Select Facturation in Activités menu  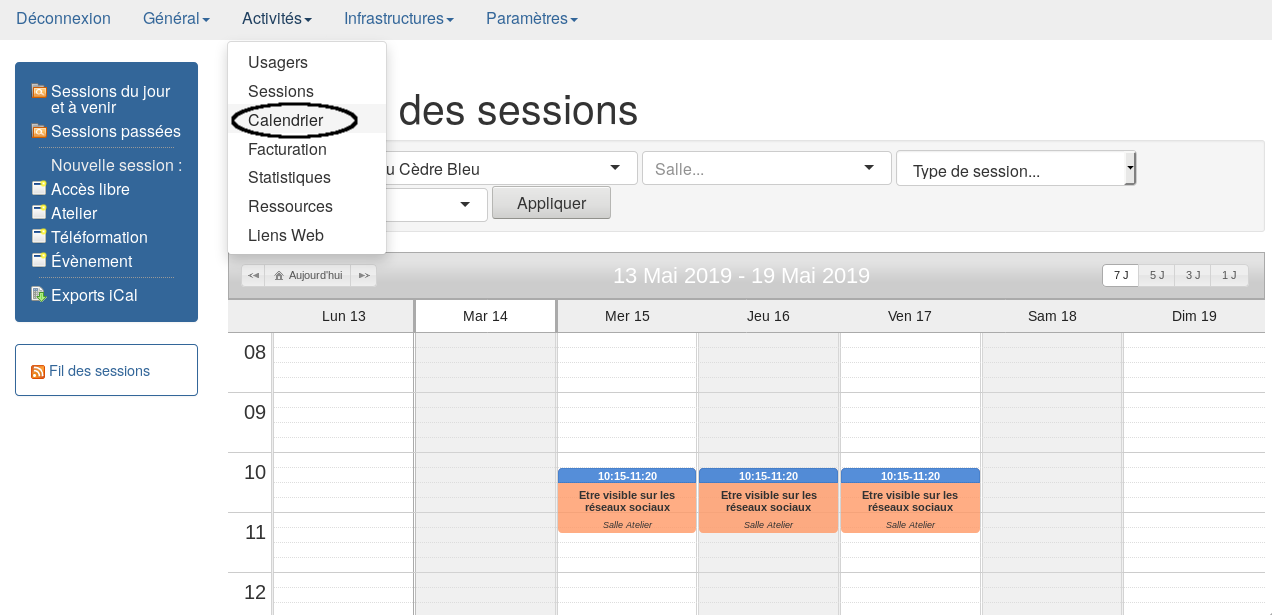pos(287,149)
